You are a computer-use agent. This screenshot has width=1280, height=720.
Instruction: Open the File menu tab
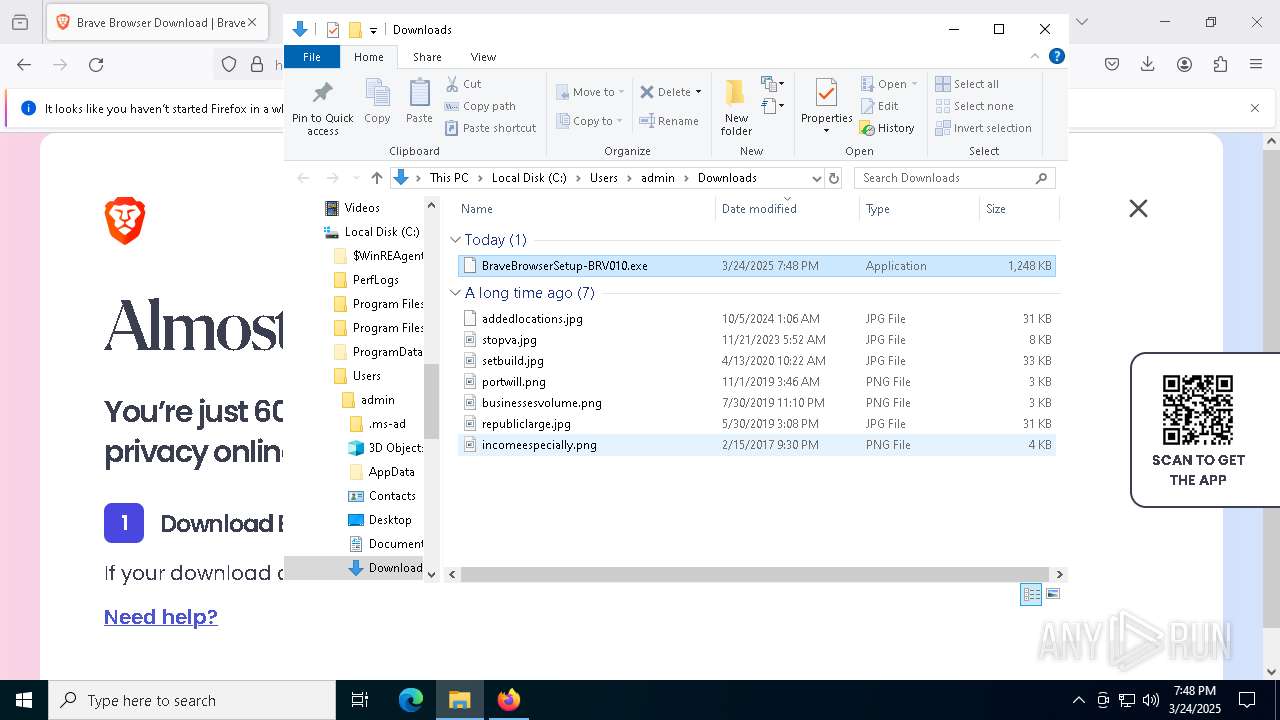click(312, 57)
